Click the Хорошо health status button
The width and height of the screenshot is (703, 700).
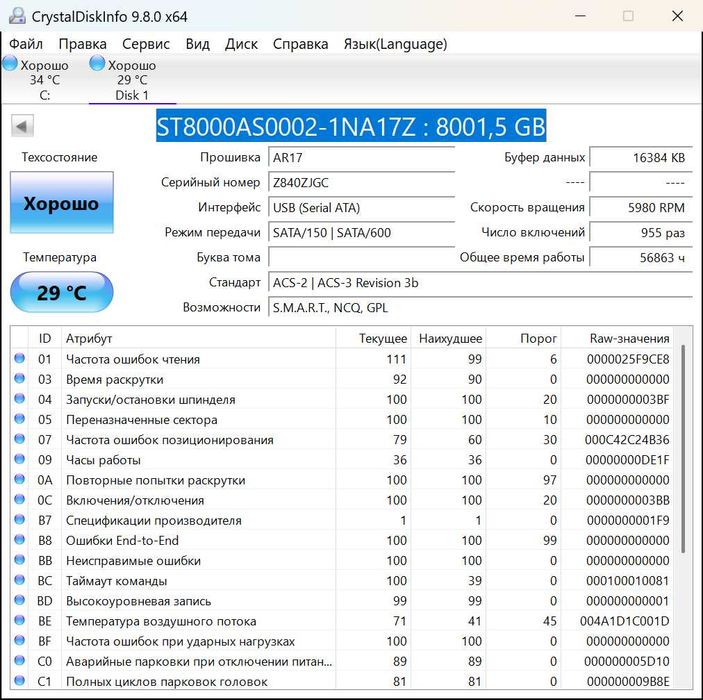tap(61, 203)
